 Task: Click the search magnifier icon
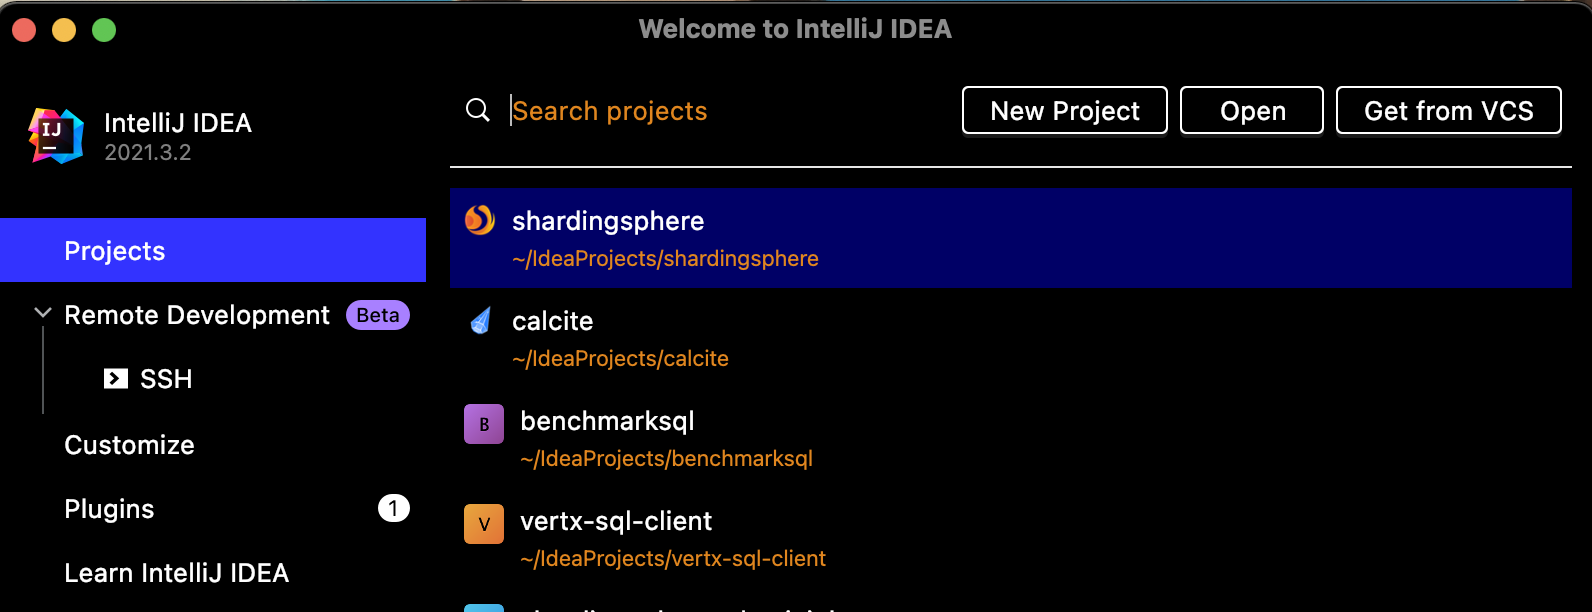(478, 110)
